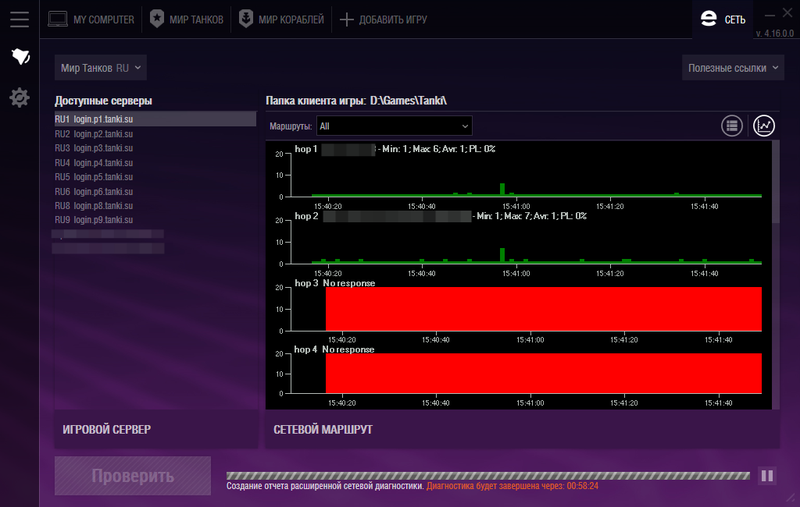Screen dimensions: 800x507
Task: Click the route graph vertical scrollbar
Action: tap(776, 274)
